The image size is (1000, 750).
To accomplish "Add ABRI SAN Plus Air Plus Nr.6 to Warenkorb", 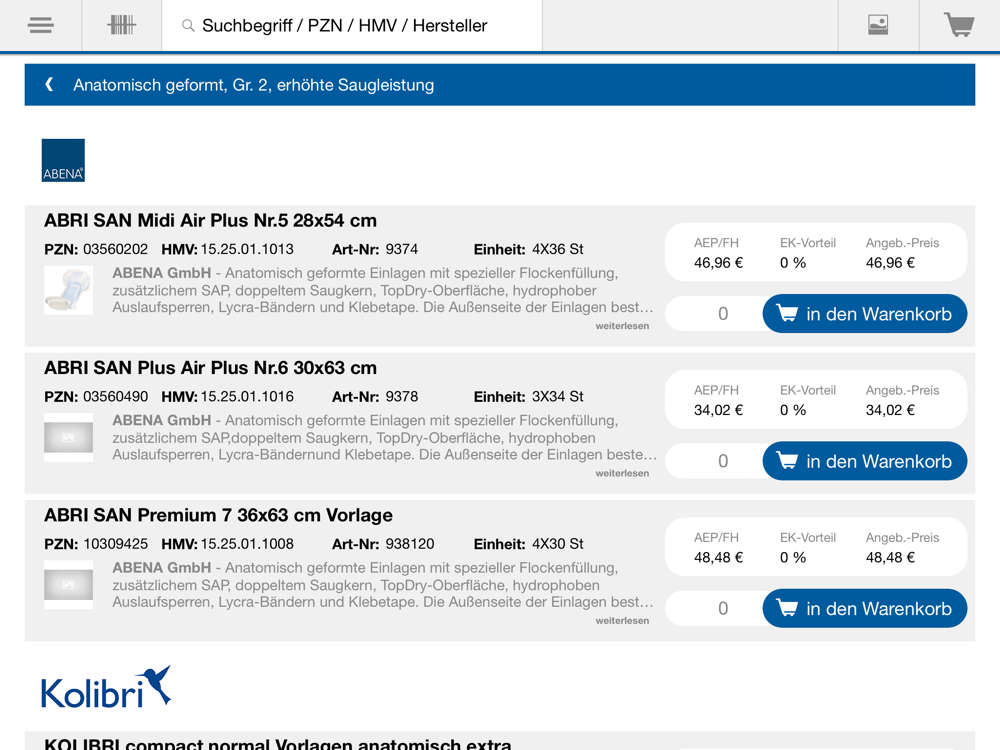I will point(865,461).
